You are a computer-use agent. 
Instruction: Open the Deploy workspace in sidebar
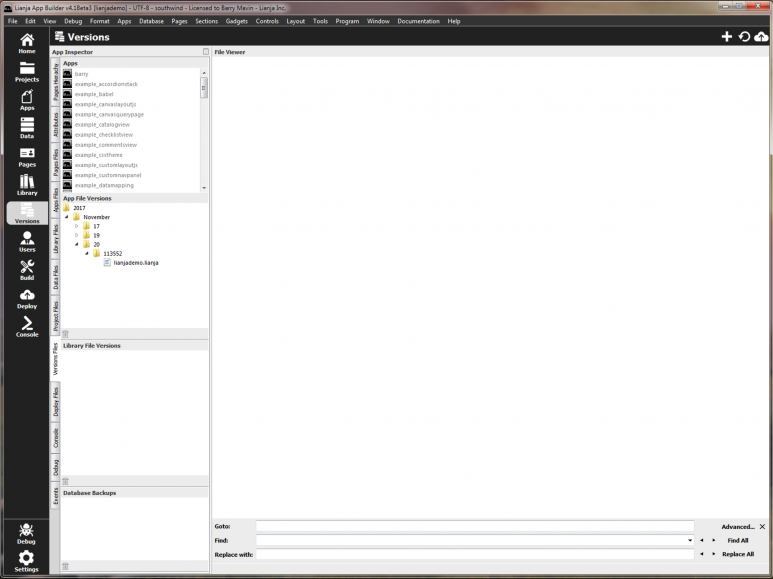(27, 298)
